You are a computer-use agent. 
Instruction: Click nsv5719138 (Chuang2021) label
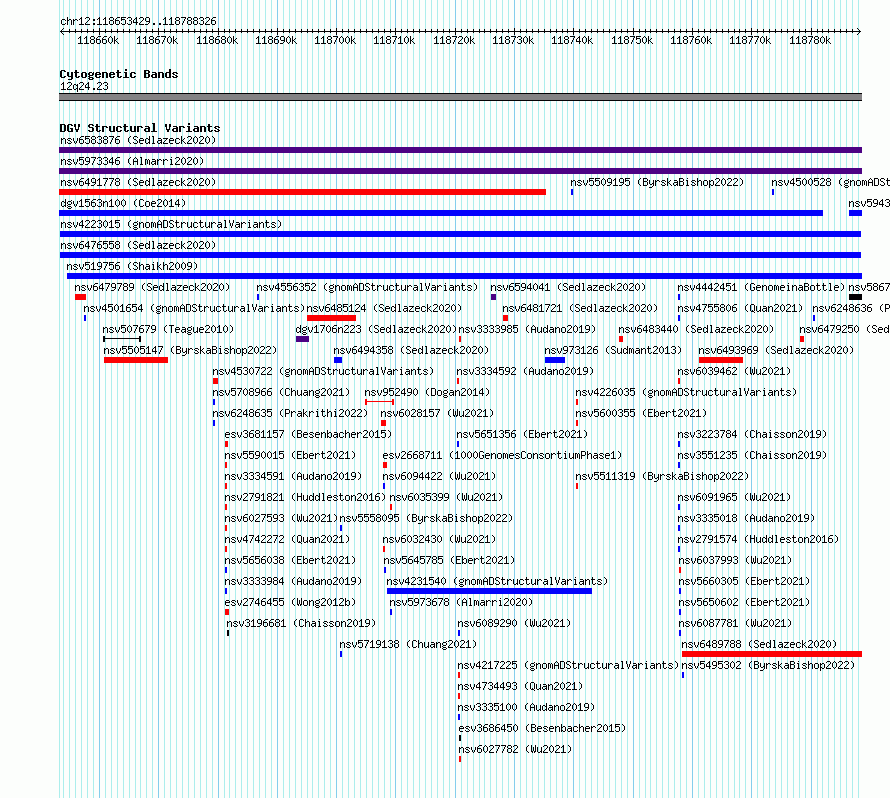tap(408, 644)
